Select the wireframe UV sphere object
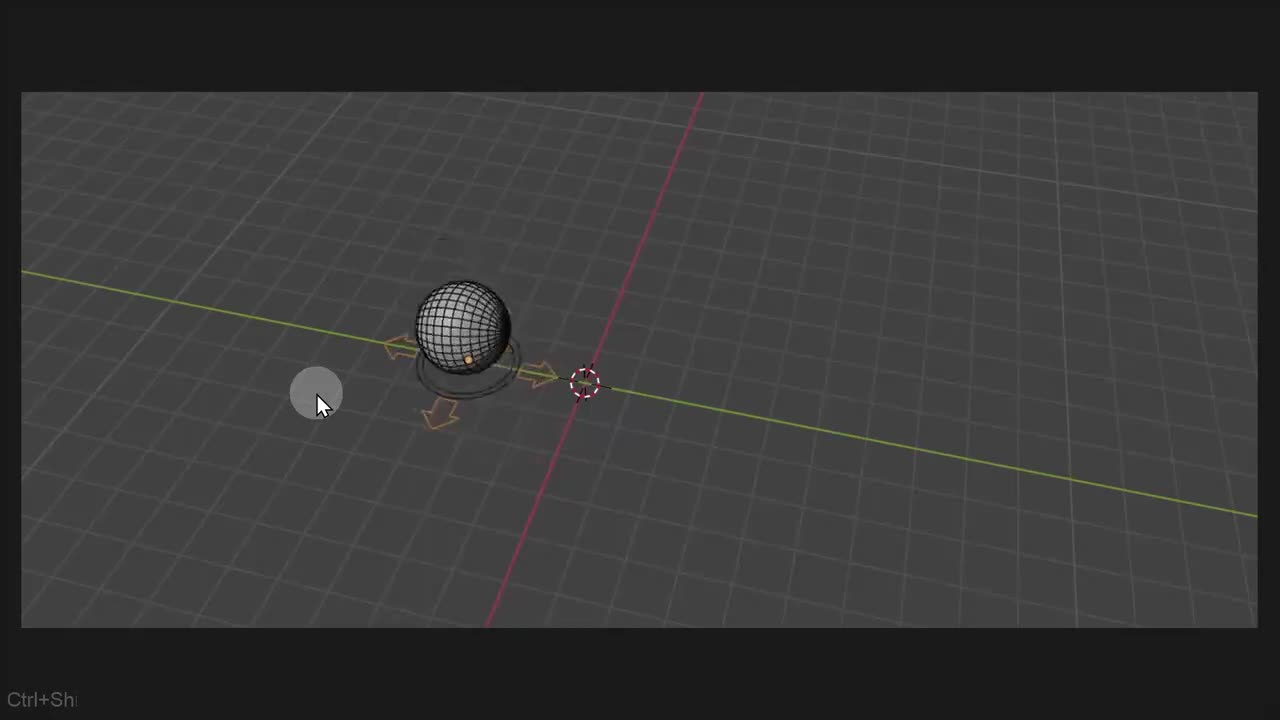 pyautogui.click(x=463, y=326)
